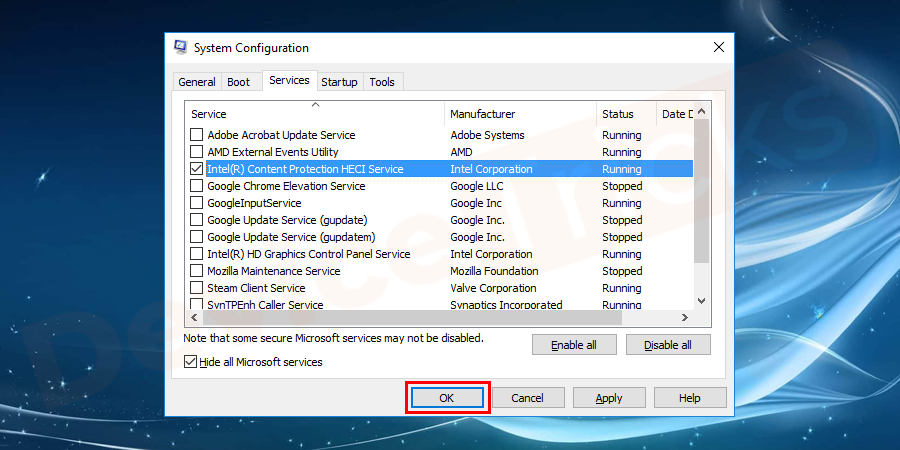
Task: Check Mozilla Maintenance Service checkbox
Action: (197, 271)
